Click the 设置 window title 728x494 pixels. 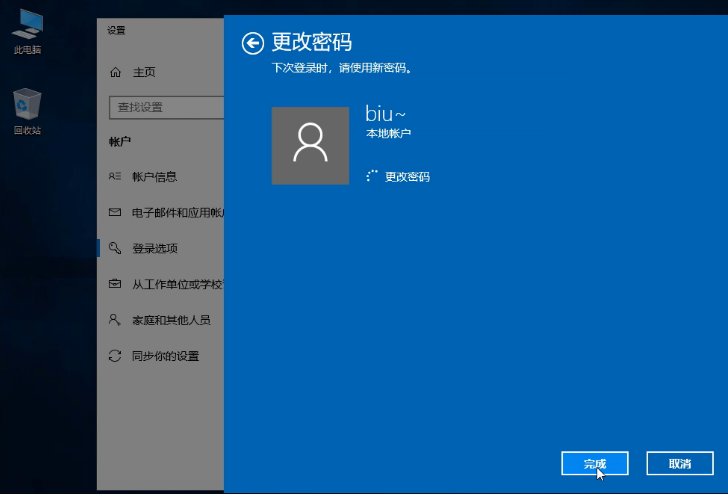(116, 30)
